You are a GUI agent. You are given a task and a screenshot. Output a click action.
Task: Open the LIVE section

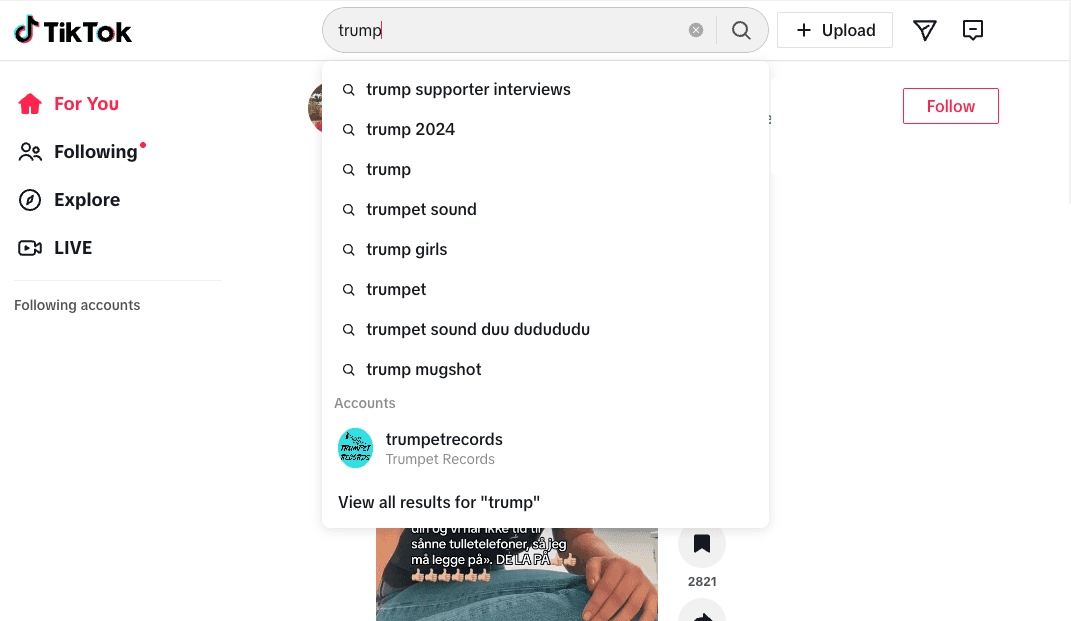55,247
